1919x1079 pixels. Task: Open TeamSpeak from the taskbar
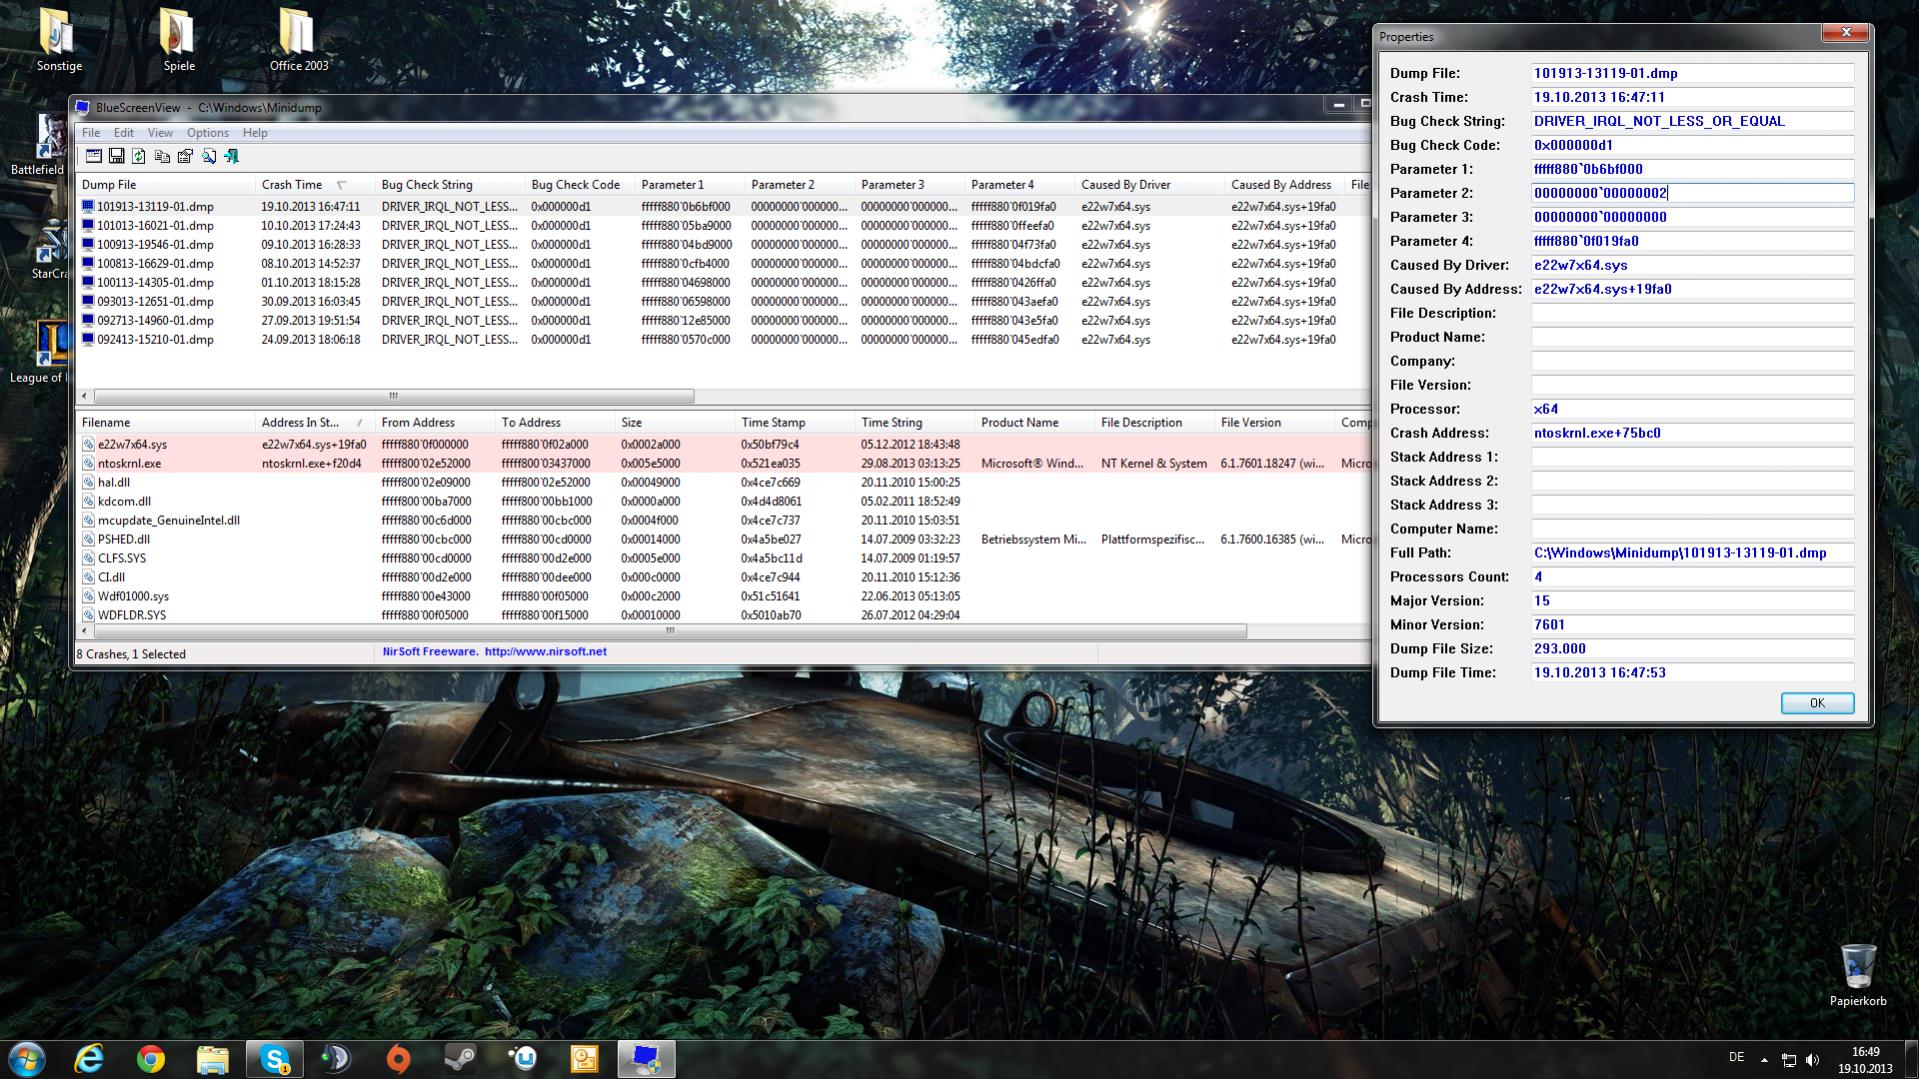pyautogui.click(x=337, y=1059)
